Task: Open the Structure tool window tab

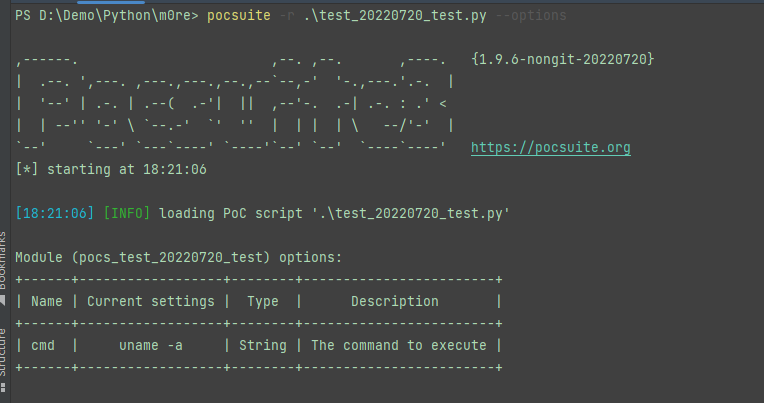Action: tap(3, 352)
